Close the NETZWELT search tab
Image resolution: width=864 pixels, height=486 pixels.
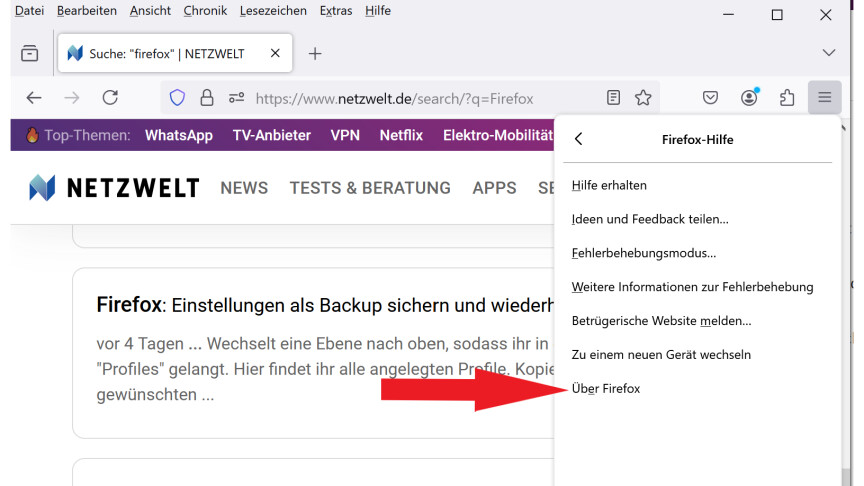(x=275, y=53)
